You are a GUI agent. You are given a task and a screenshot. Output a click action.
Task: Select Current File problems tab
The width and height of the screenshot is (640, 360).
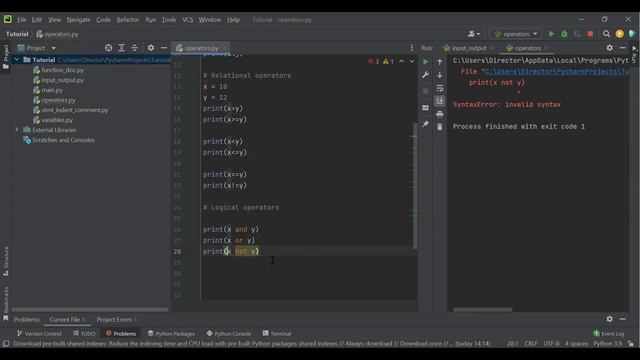(64, 320)
